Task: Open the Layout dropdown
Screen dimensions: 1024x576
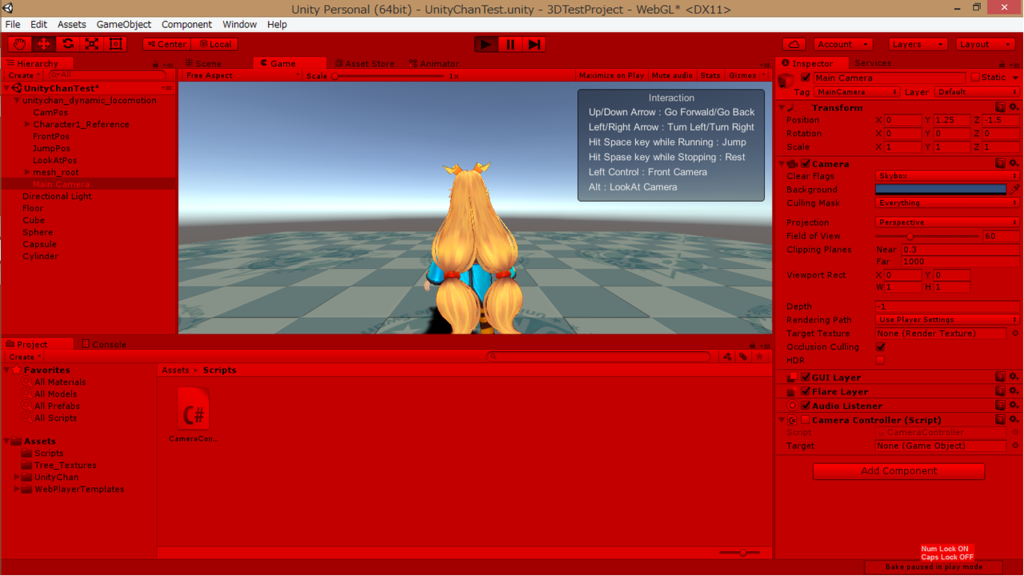Action: pyautogui.click(x=985, y=44)
